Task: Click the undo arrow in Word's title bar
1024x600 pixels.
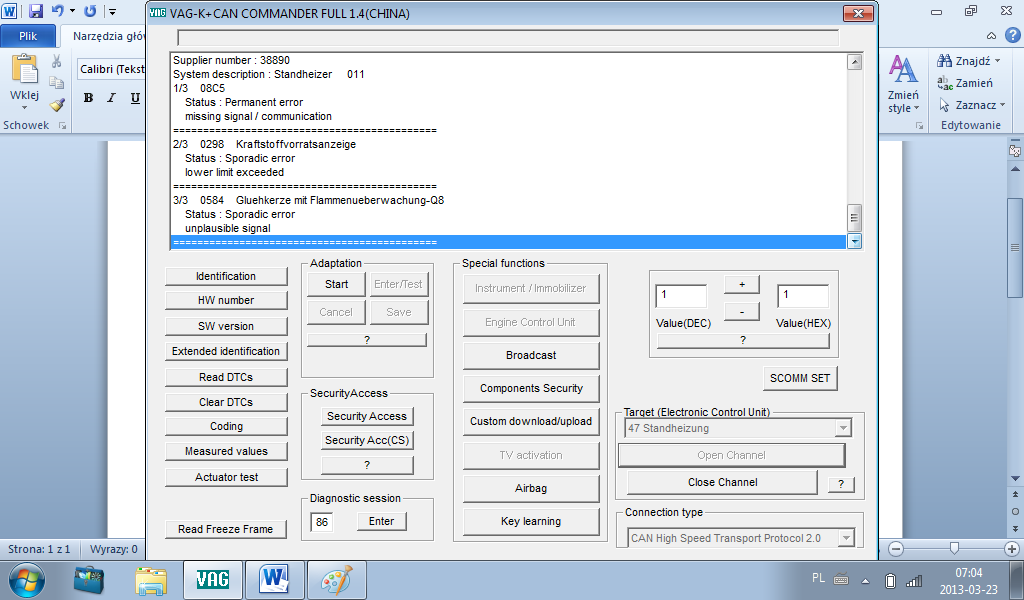Action: point(58,11)
